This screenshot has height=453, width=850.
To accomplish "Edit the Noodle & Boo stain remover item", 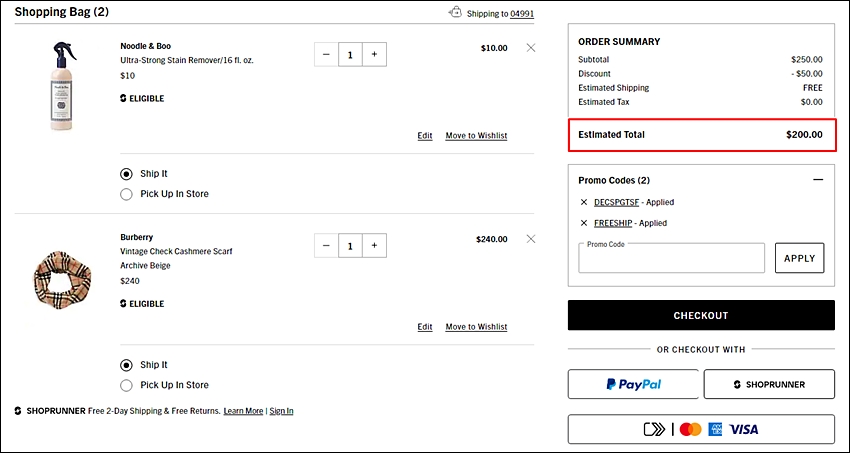I will [x=425, y=135].
